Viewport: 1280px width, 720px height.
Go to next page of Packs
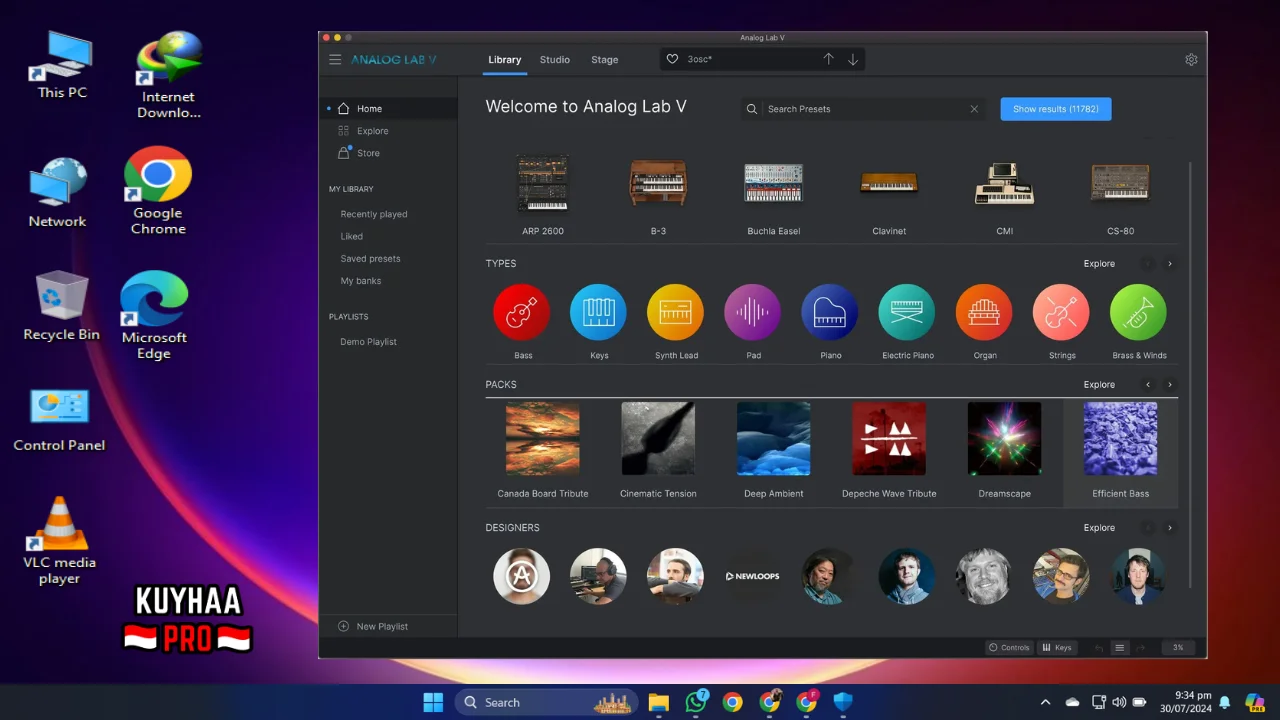1170,385
